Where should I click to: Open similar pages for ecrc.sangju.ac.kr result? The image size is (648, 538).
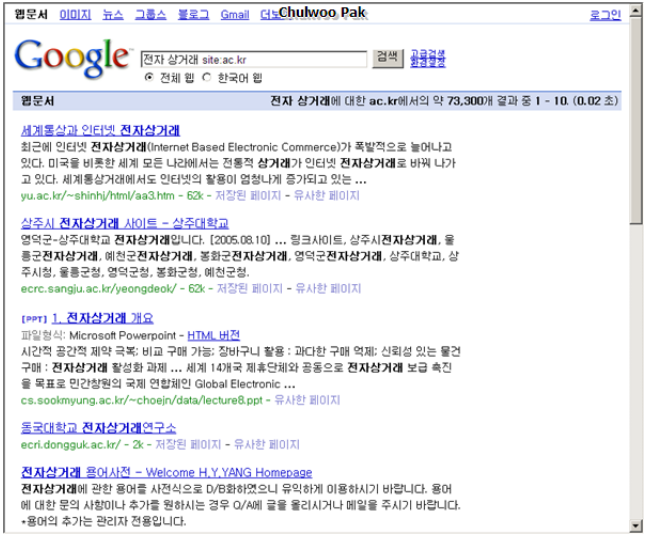click(328, 288)
